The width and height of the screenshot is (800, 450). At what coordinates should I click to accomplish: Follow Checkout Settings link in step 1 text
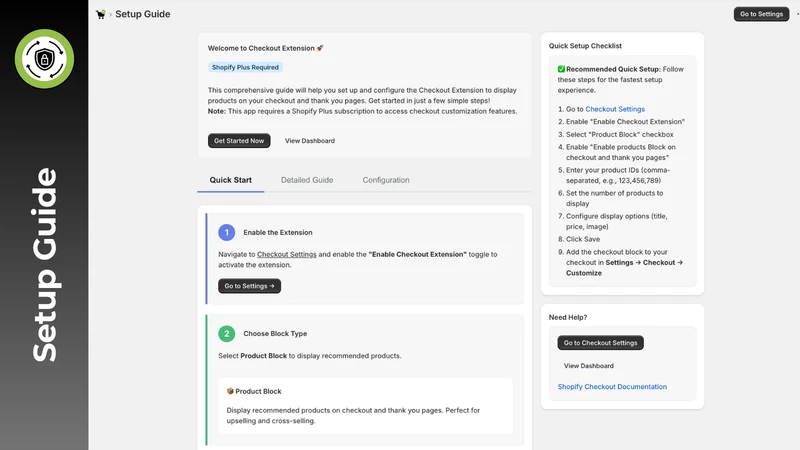(x=287, y=254)
